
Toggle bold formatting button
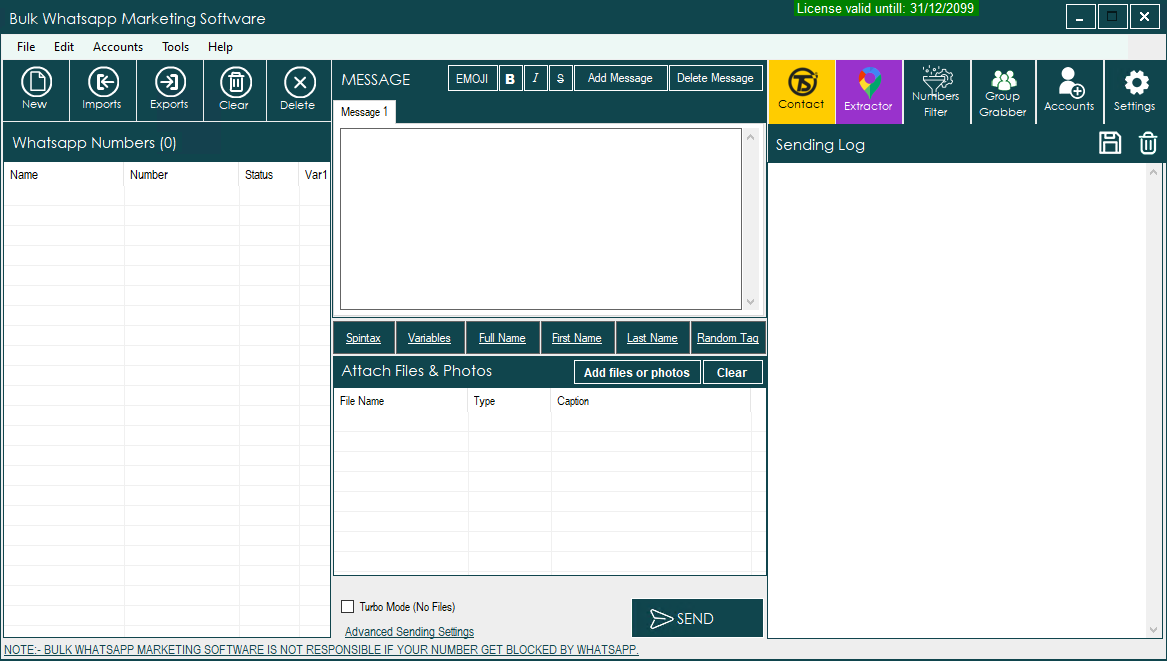(510, 78)
